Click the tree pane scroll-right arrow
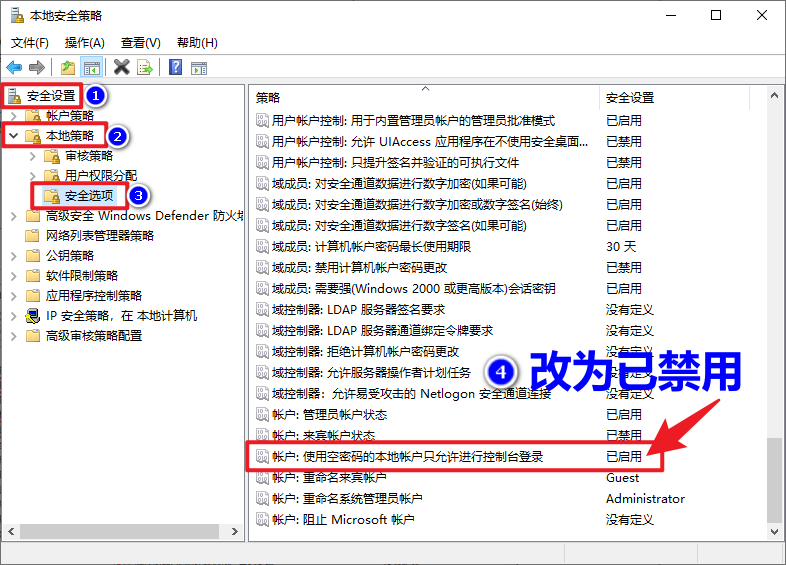The image size is (786, 565). coord(235,531)
